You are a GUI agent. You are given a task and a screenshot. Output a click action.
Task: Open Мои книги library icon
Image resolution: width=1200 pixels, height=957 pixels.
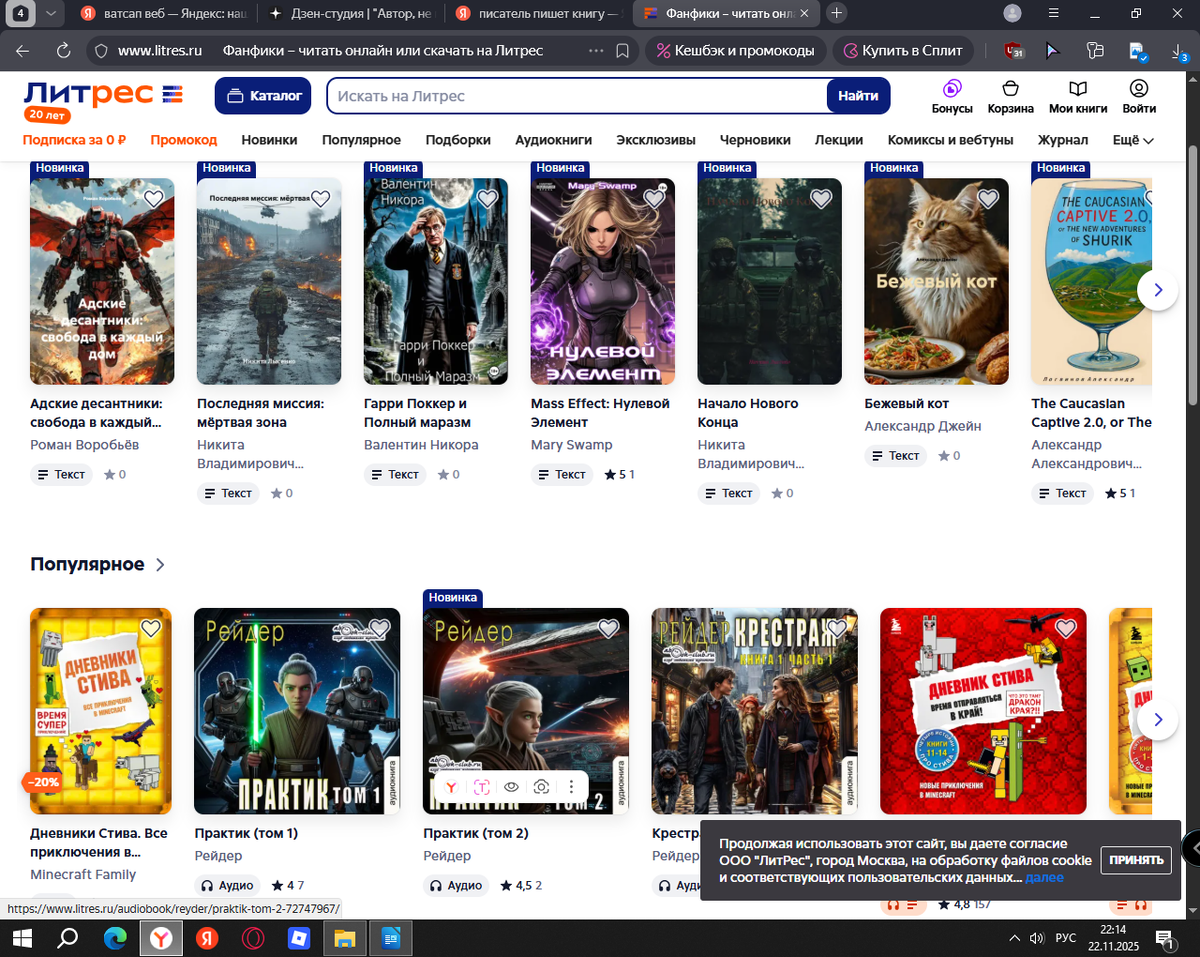[1078, 96]
